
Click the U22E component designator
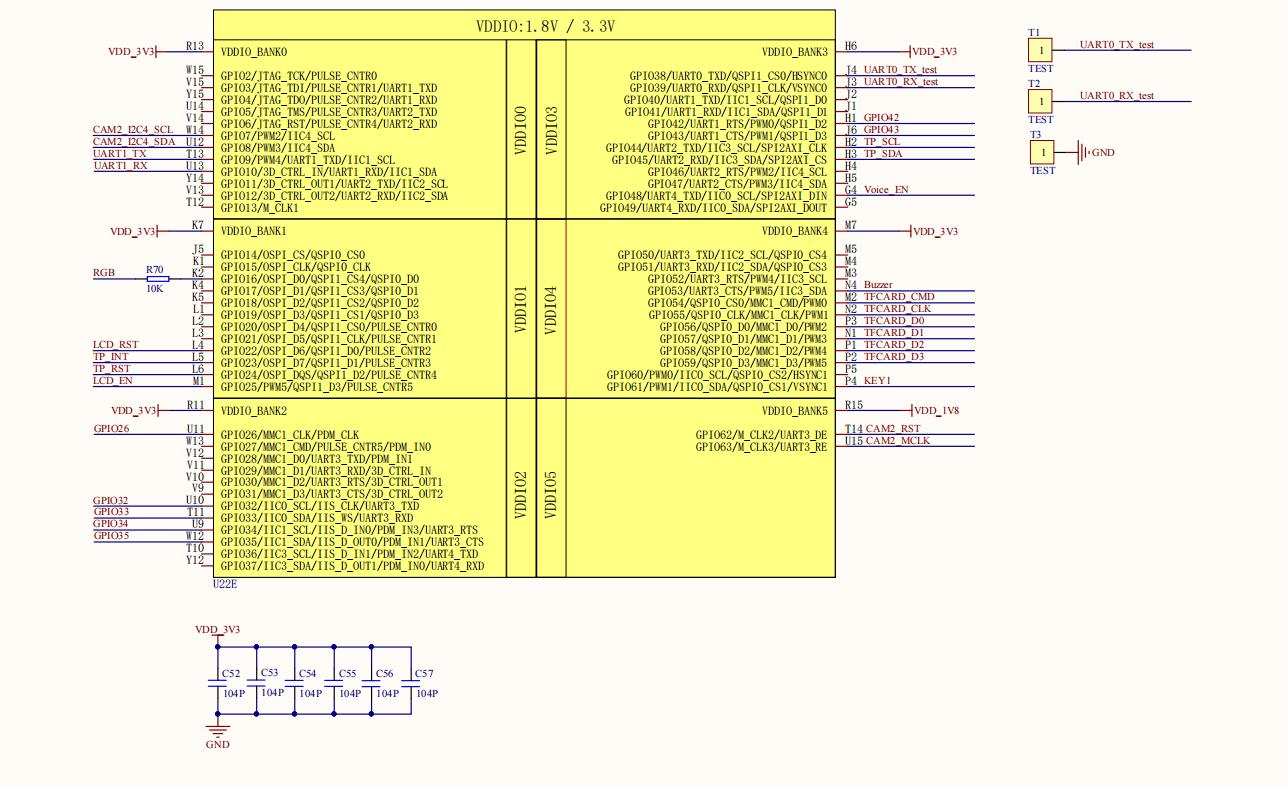[225, 584]
